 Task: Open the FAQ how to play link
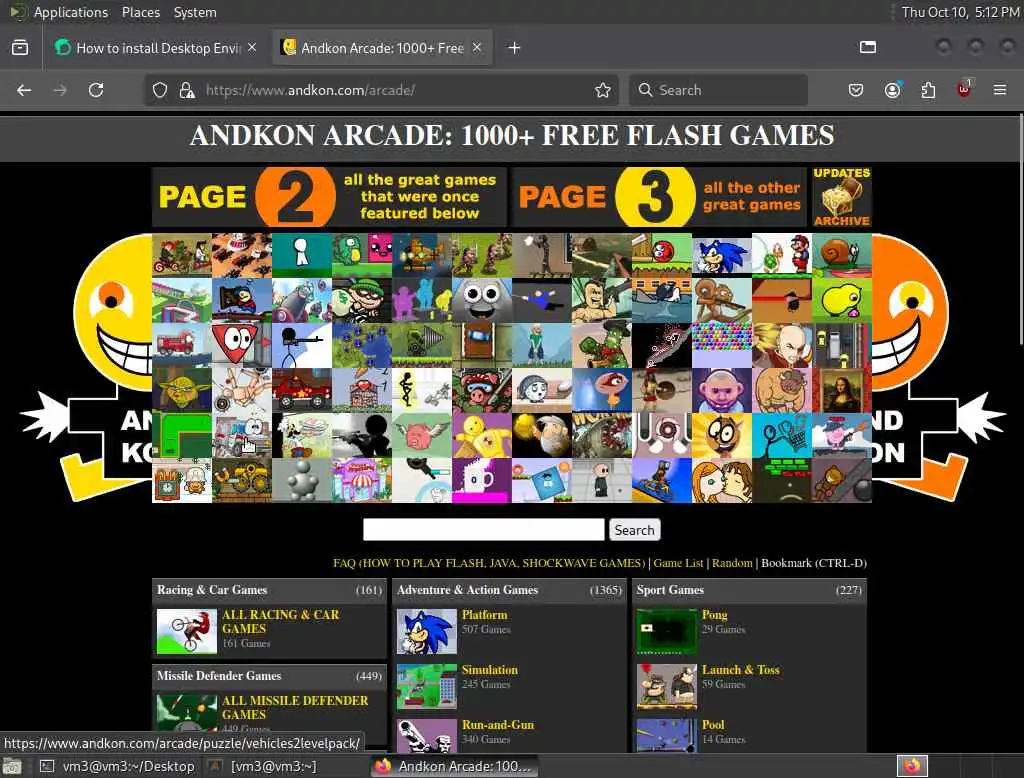tap(488, 563)
